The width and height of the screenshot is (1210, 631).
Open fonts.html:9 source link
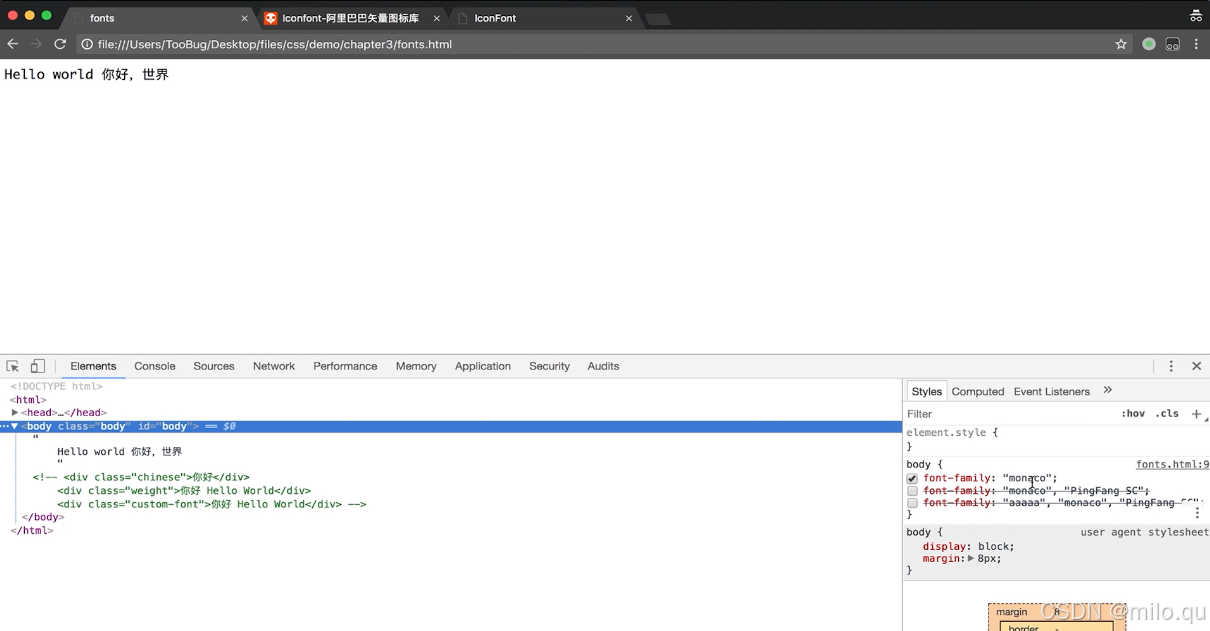pos(1172,465)
